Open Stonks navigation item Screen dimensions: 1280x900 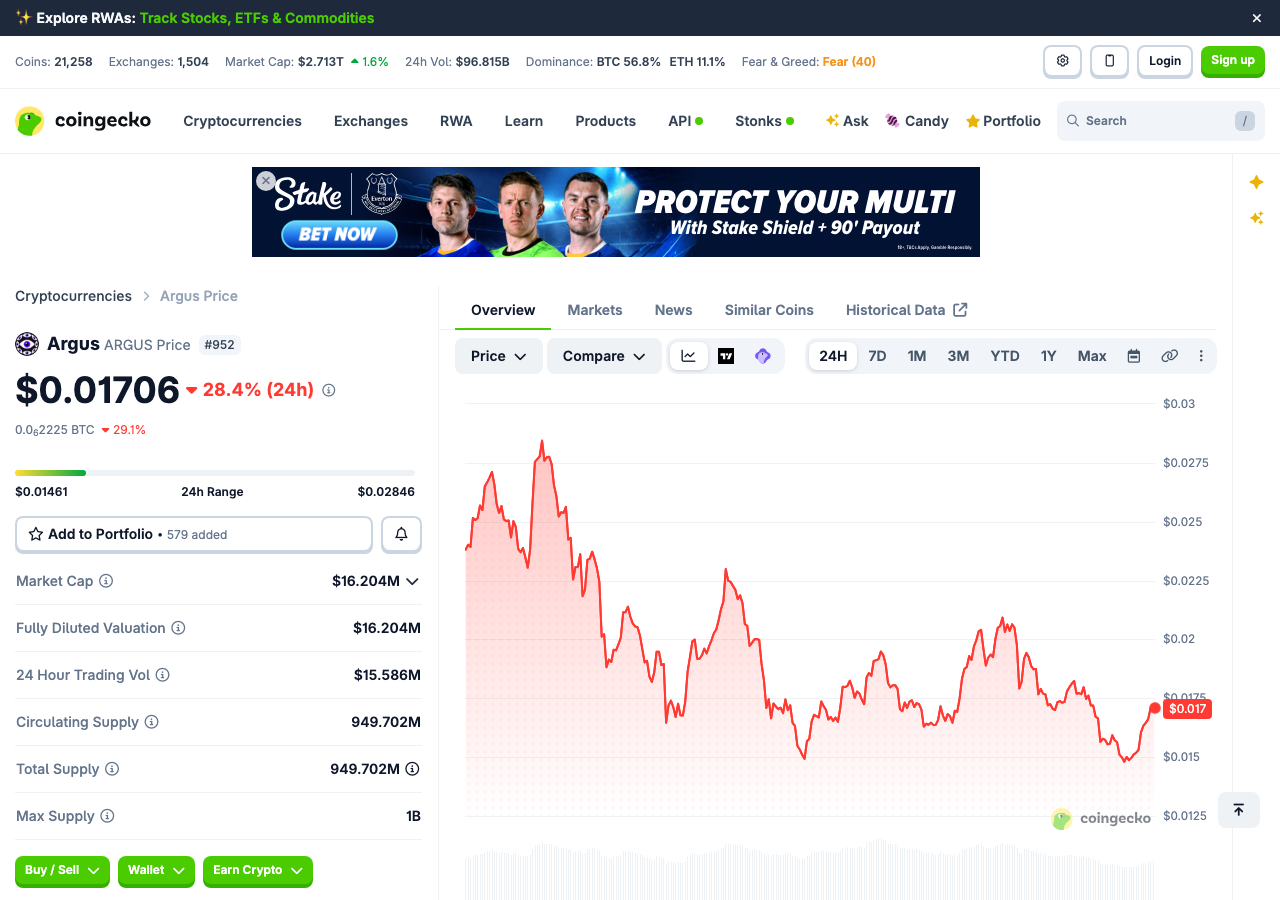click(765, 121)
